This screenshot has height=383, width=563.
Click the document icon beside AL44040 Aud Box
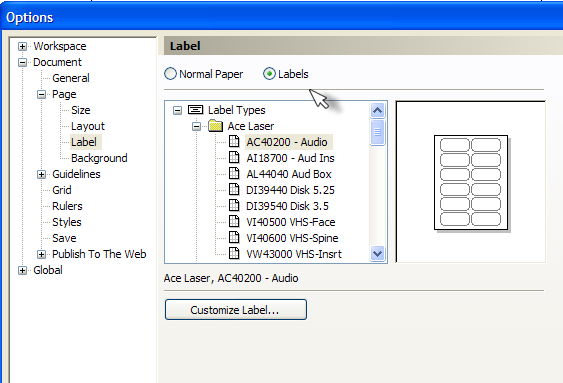point(234,173)
